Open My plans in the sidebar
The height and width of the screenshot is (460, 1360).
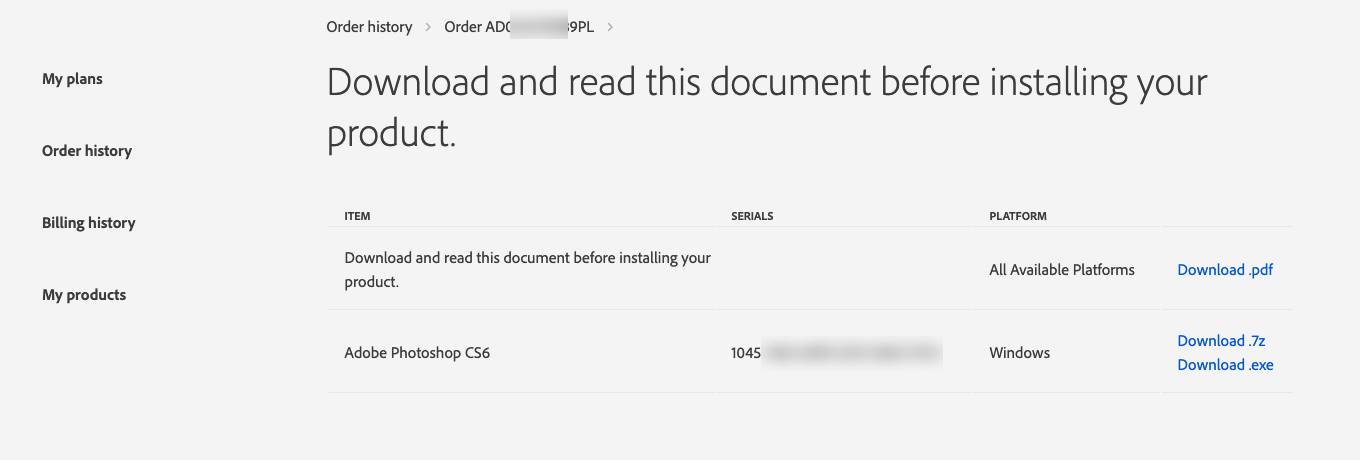click(x=72, y=79)
